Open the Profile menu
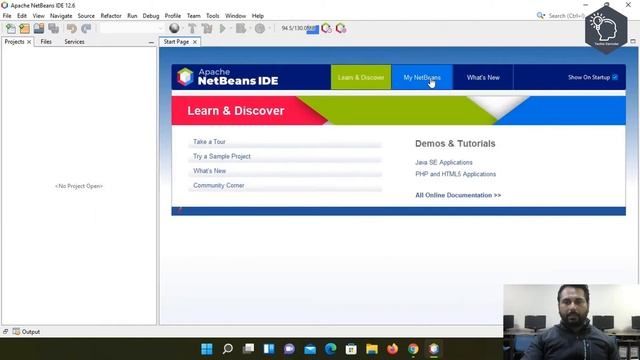The image size is (640, 360). pyautogui.click(x=173, y=16)
